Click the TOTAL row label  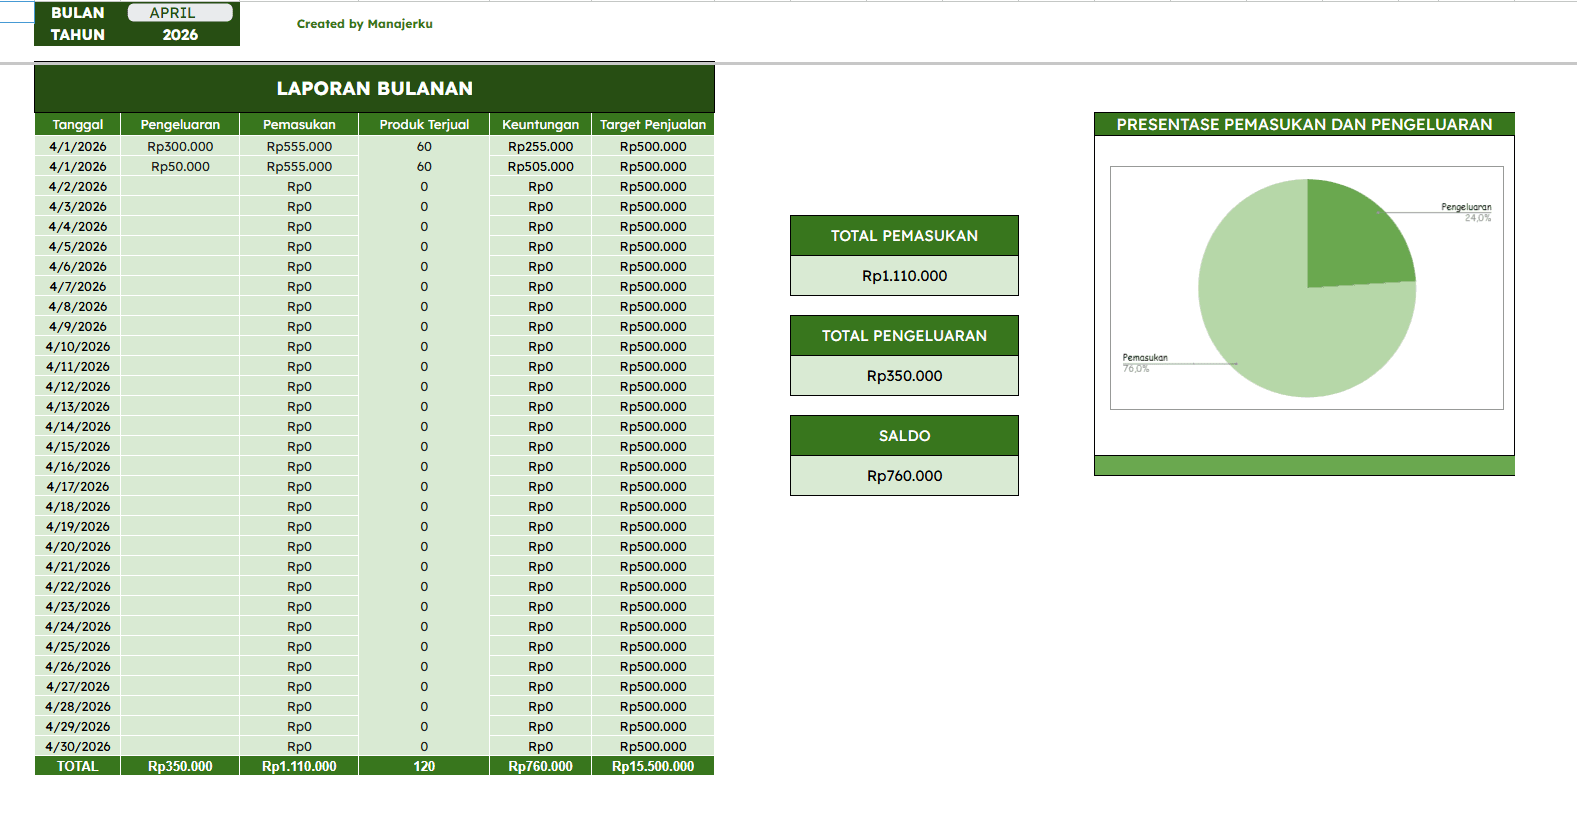[x=78, y=766]
